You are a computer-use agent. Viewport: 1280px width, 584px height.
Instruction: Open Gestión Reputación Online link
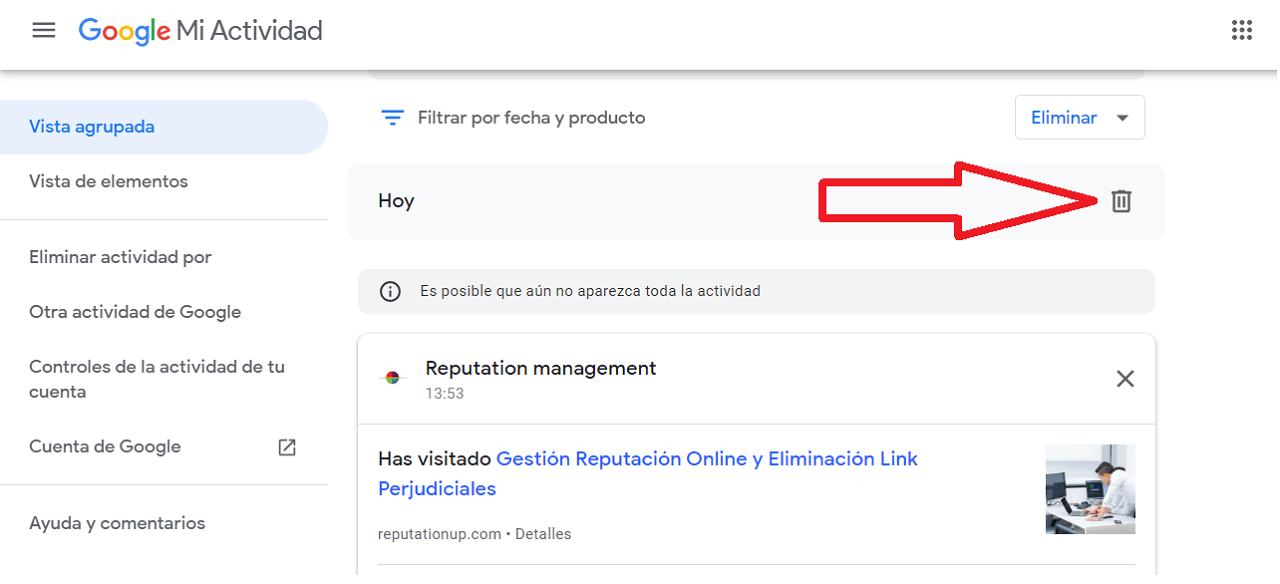tap(648, 474)
